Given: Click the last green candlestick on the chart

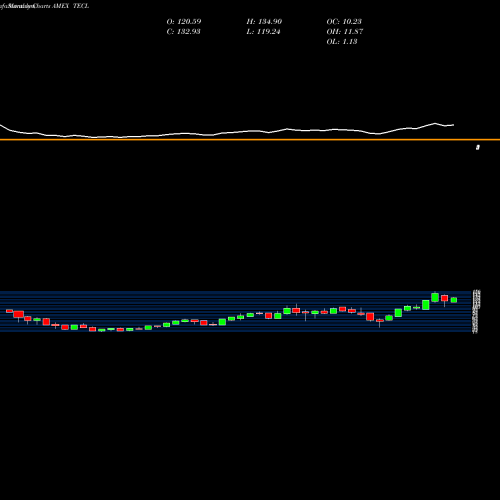Looking at the screenshot, I should coord(454,300).
